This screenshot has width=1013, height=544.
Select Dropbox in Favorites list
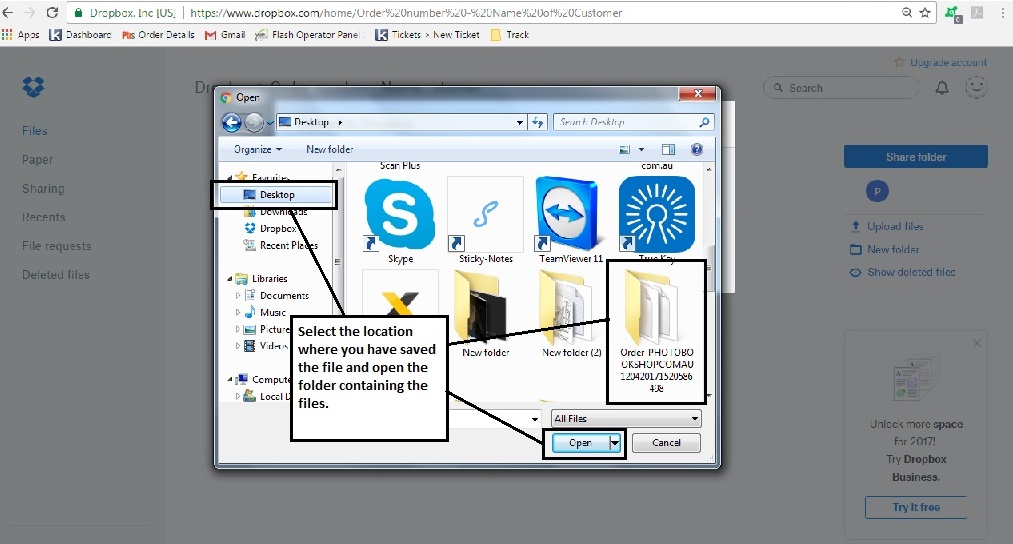pos(270,228)
